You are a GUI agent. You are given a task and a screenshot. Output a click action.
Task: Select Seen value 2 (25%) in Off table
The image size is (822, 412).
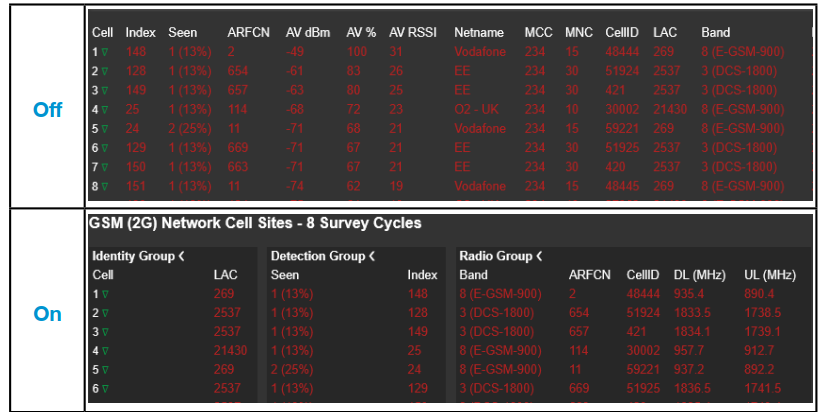pos(190,129)
